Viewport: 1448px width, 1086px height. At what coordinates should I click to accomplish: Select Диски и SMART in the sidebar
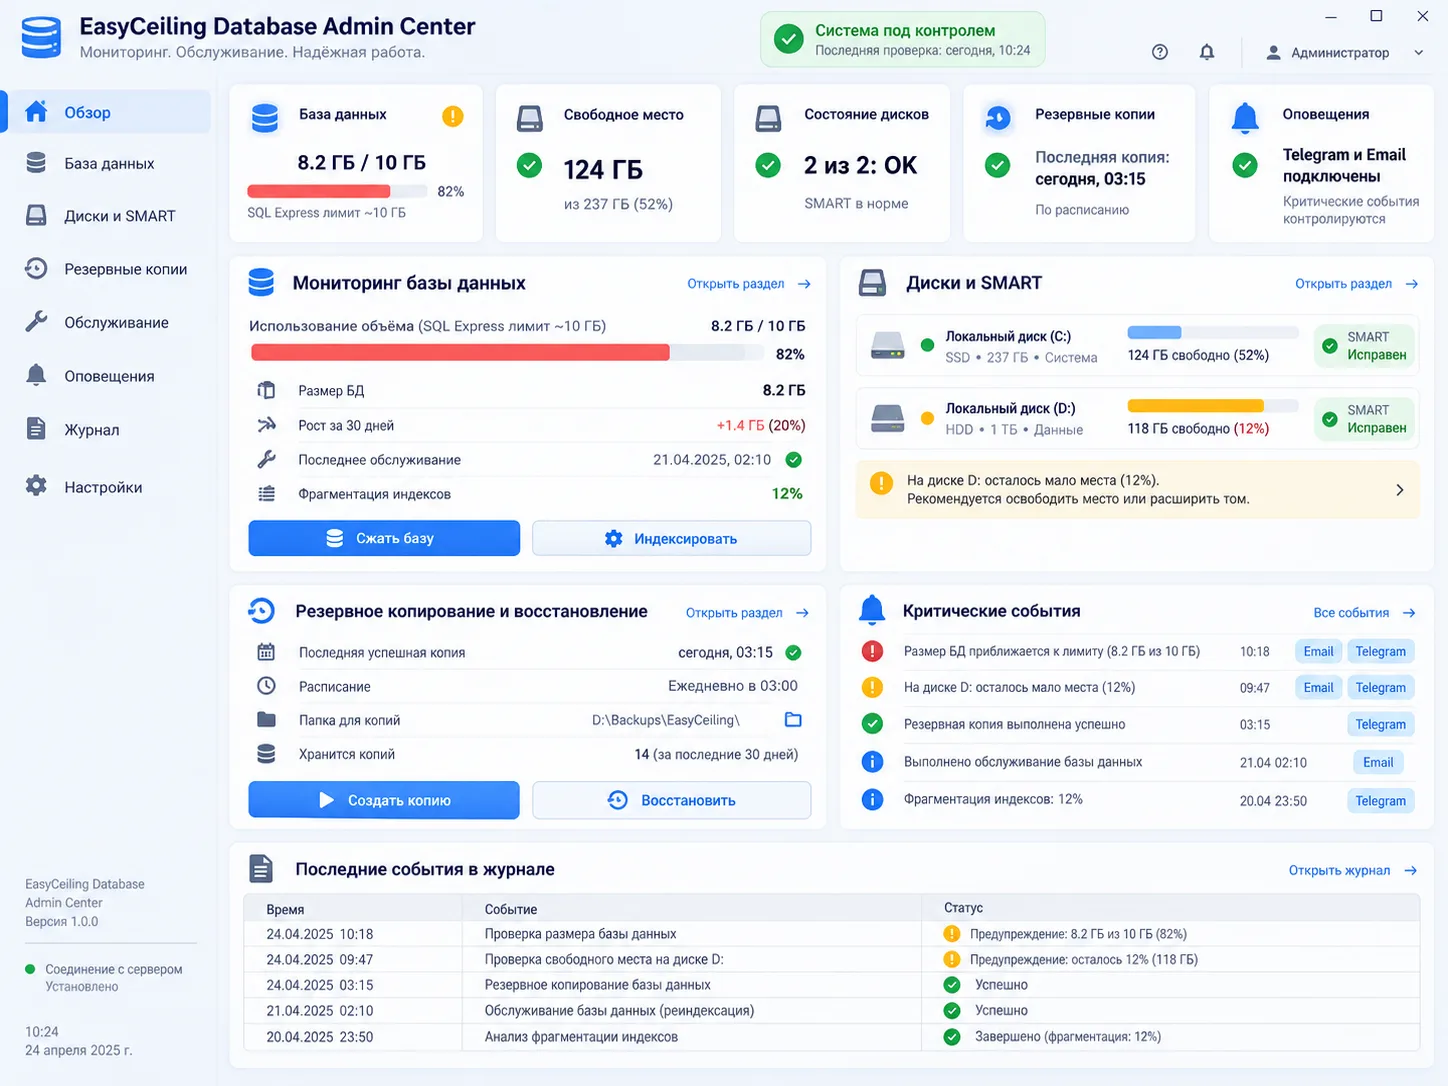coord(108,216)
